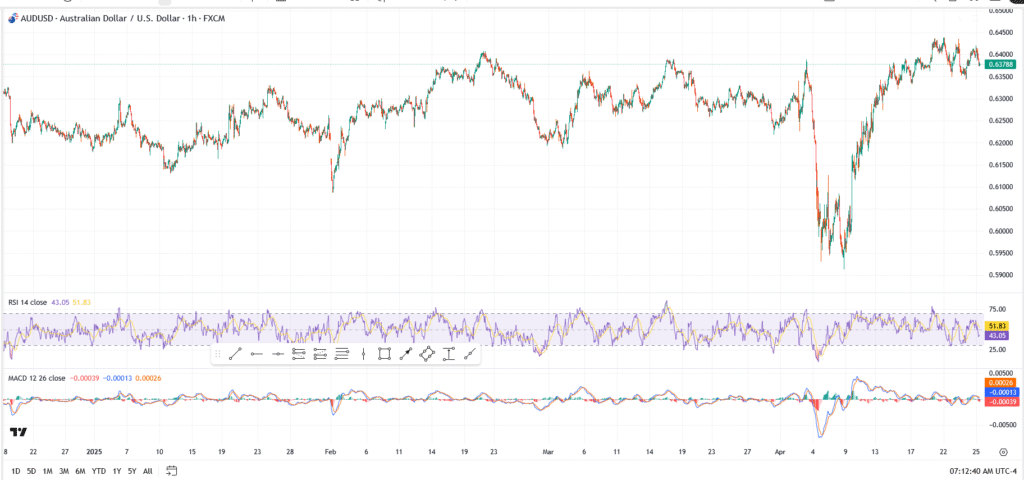
Task: Pick the Vertical Line drawing tool
Action: click(x=362, y=353)
